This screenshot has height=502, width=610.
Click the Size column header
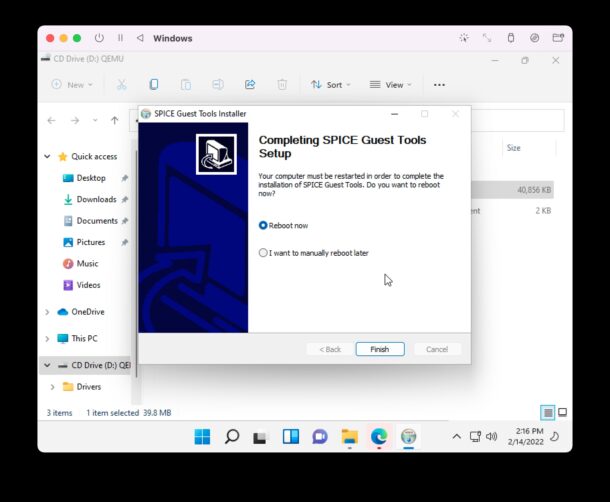[x=514, y=148]
